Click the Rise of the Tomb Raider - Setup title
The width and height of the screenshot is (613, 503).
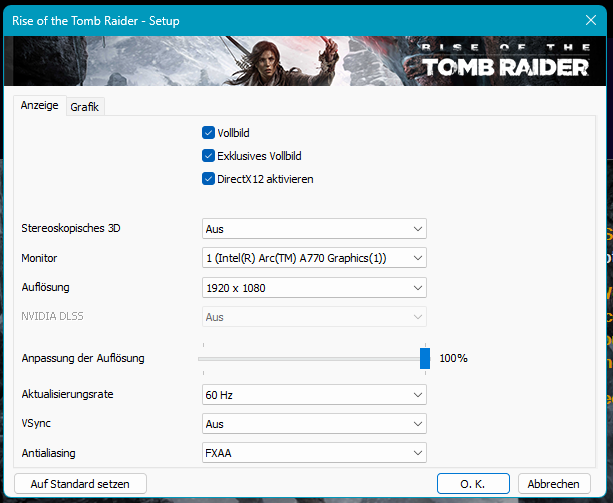click(x=96, y=21)
